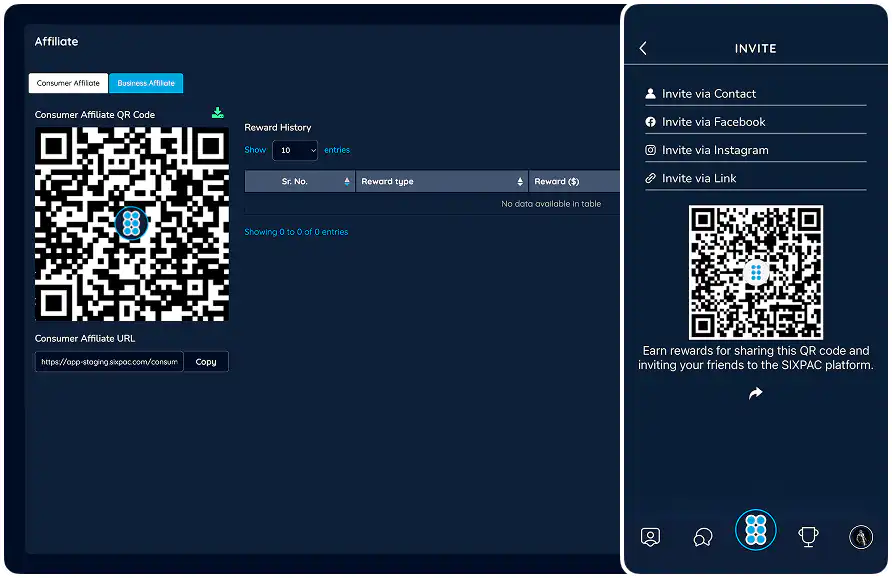
Task: Open the trophy icon in bottom nav
Action: coord(808,537)
